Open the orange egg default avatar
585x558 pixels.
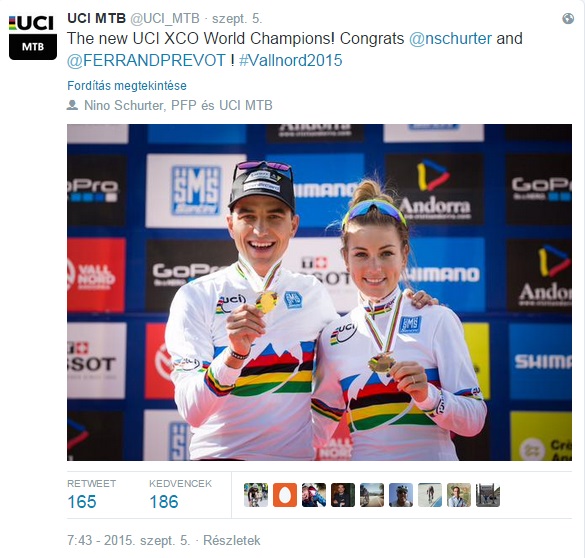click(x=285, y=495)
